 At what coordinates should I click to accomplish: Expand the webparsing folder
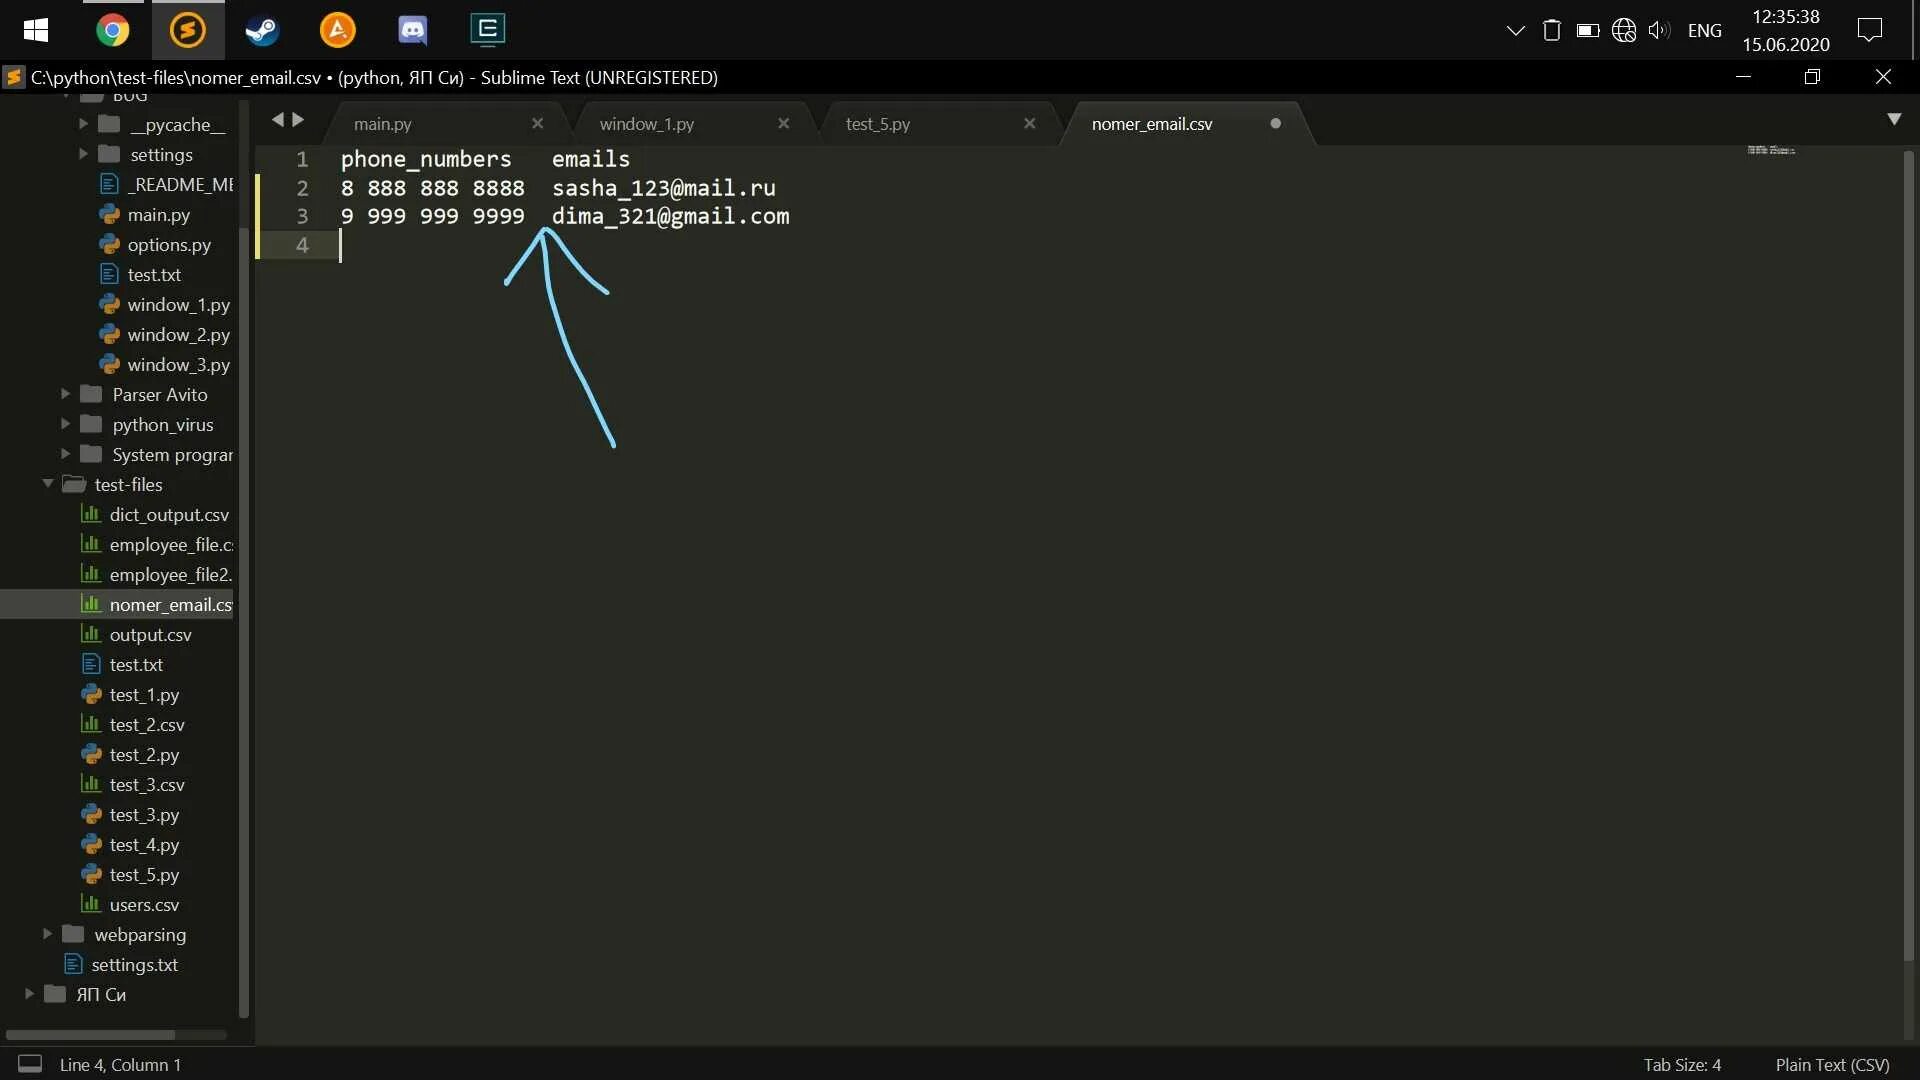tap(47, 934)
